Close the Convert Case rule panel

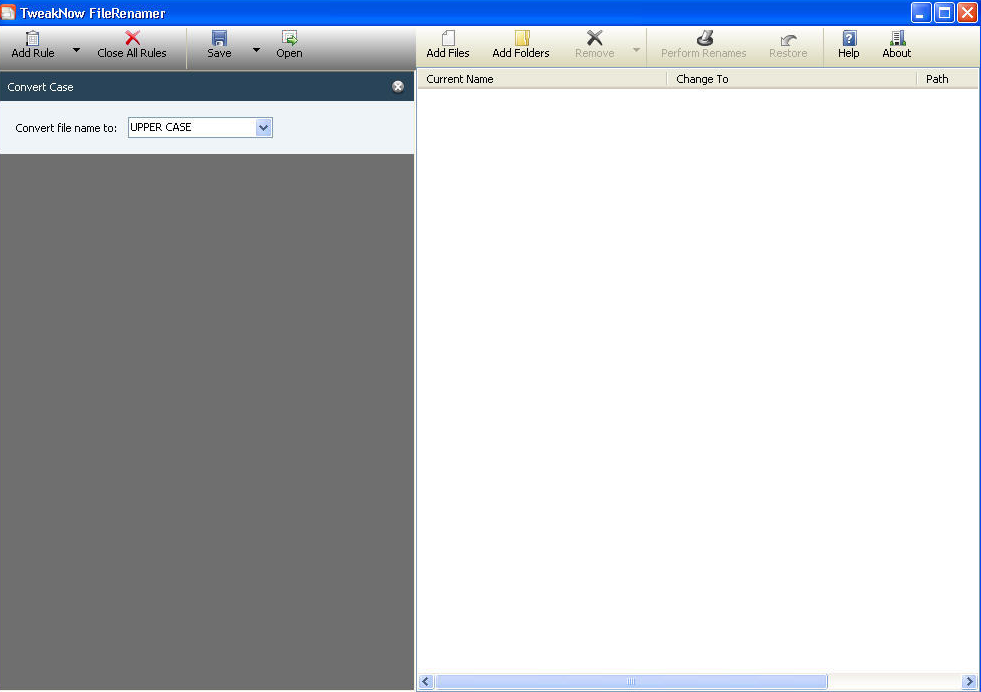tap(398, 87)
